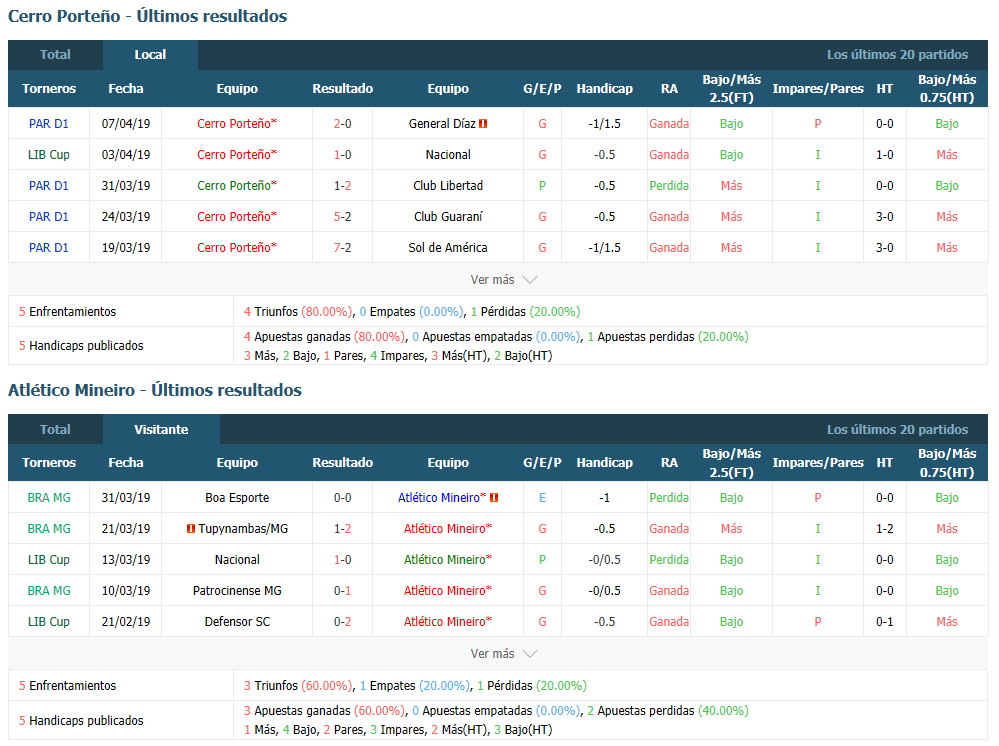
Task: Click Los últimos 20 partidos in Atlético Mineiro header
Action: pos(897,429)
